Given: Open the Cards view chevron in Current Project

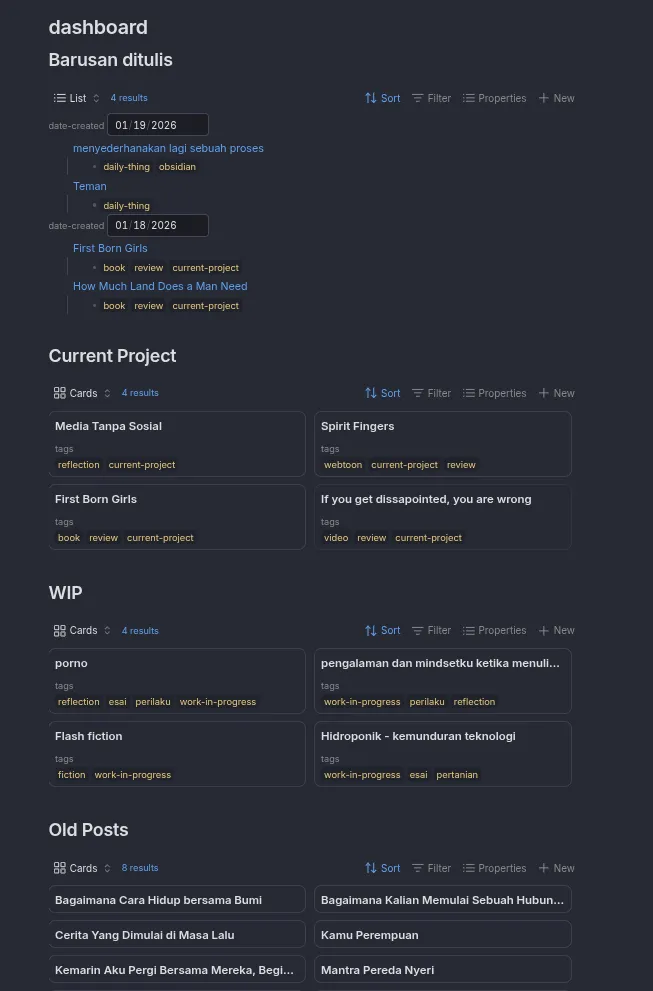Looking at the screenshot, I should pos(105,393).
